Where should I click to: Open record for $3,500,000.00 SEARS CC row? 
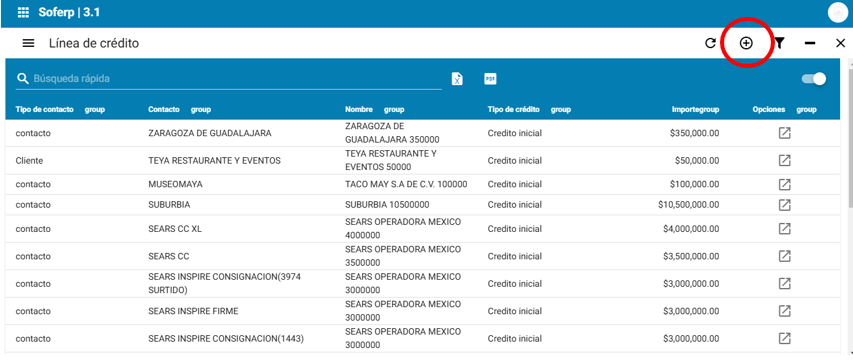click(784, 256)
